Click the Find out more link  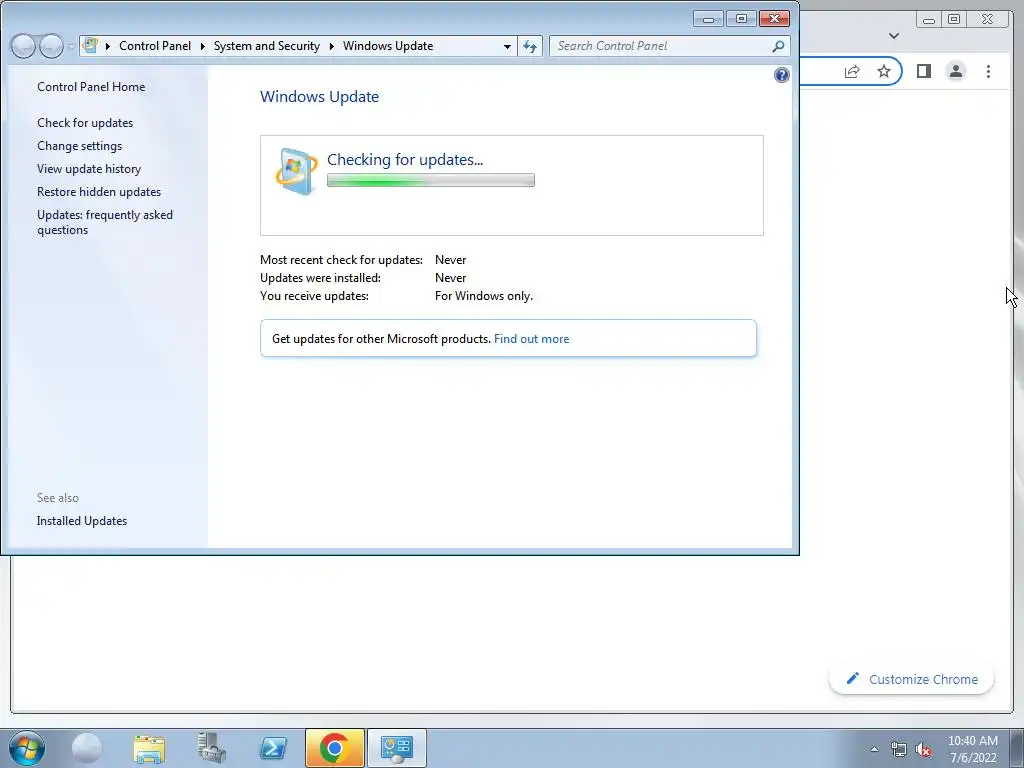click(x=531, y=339)
